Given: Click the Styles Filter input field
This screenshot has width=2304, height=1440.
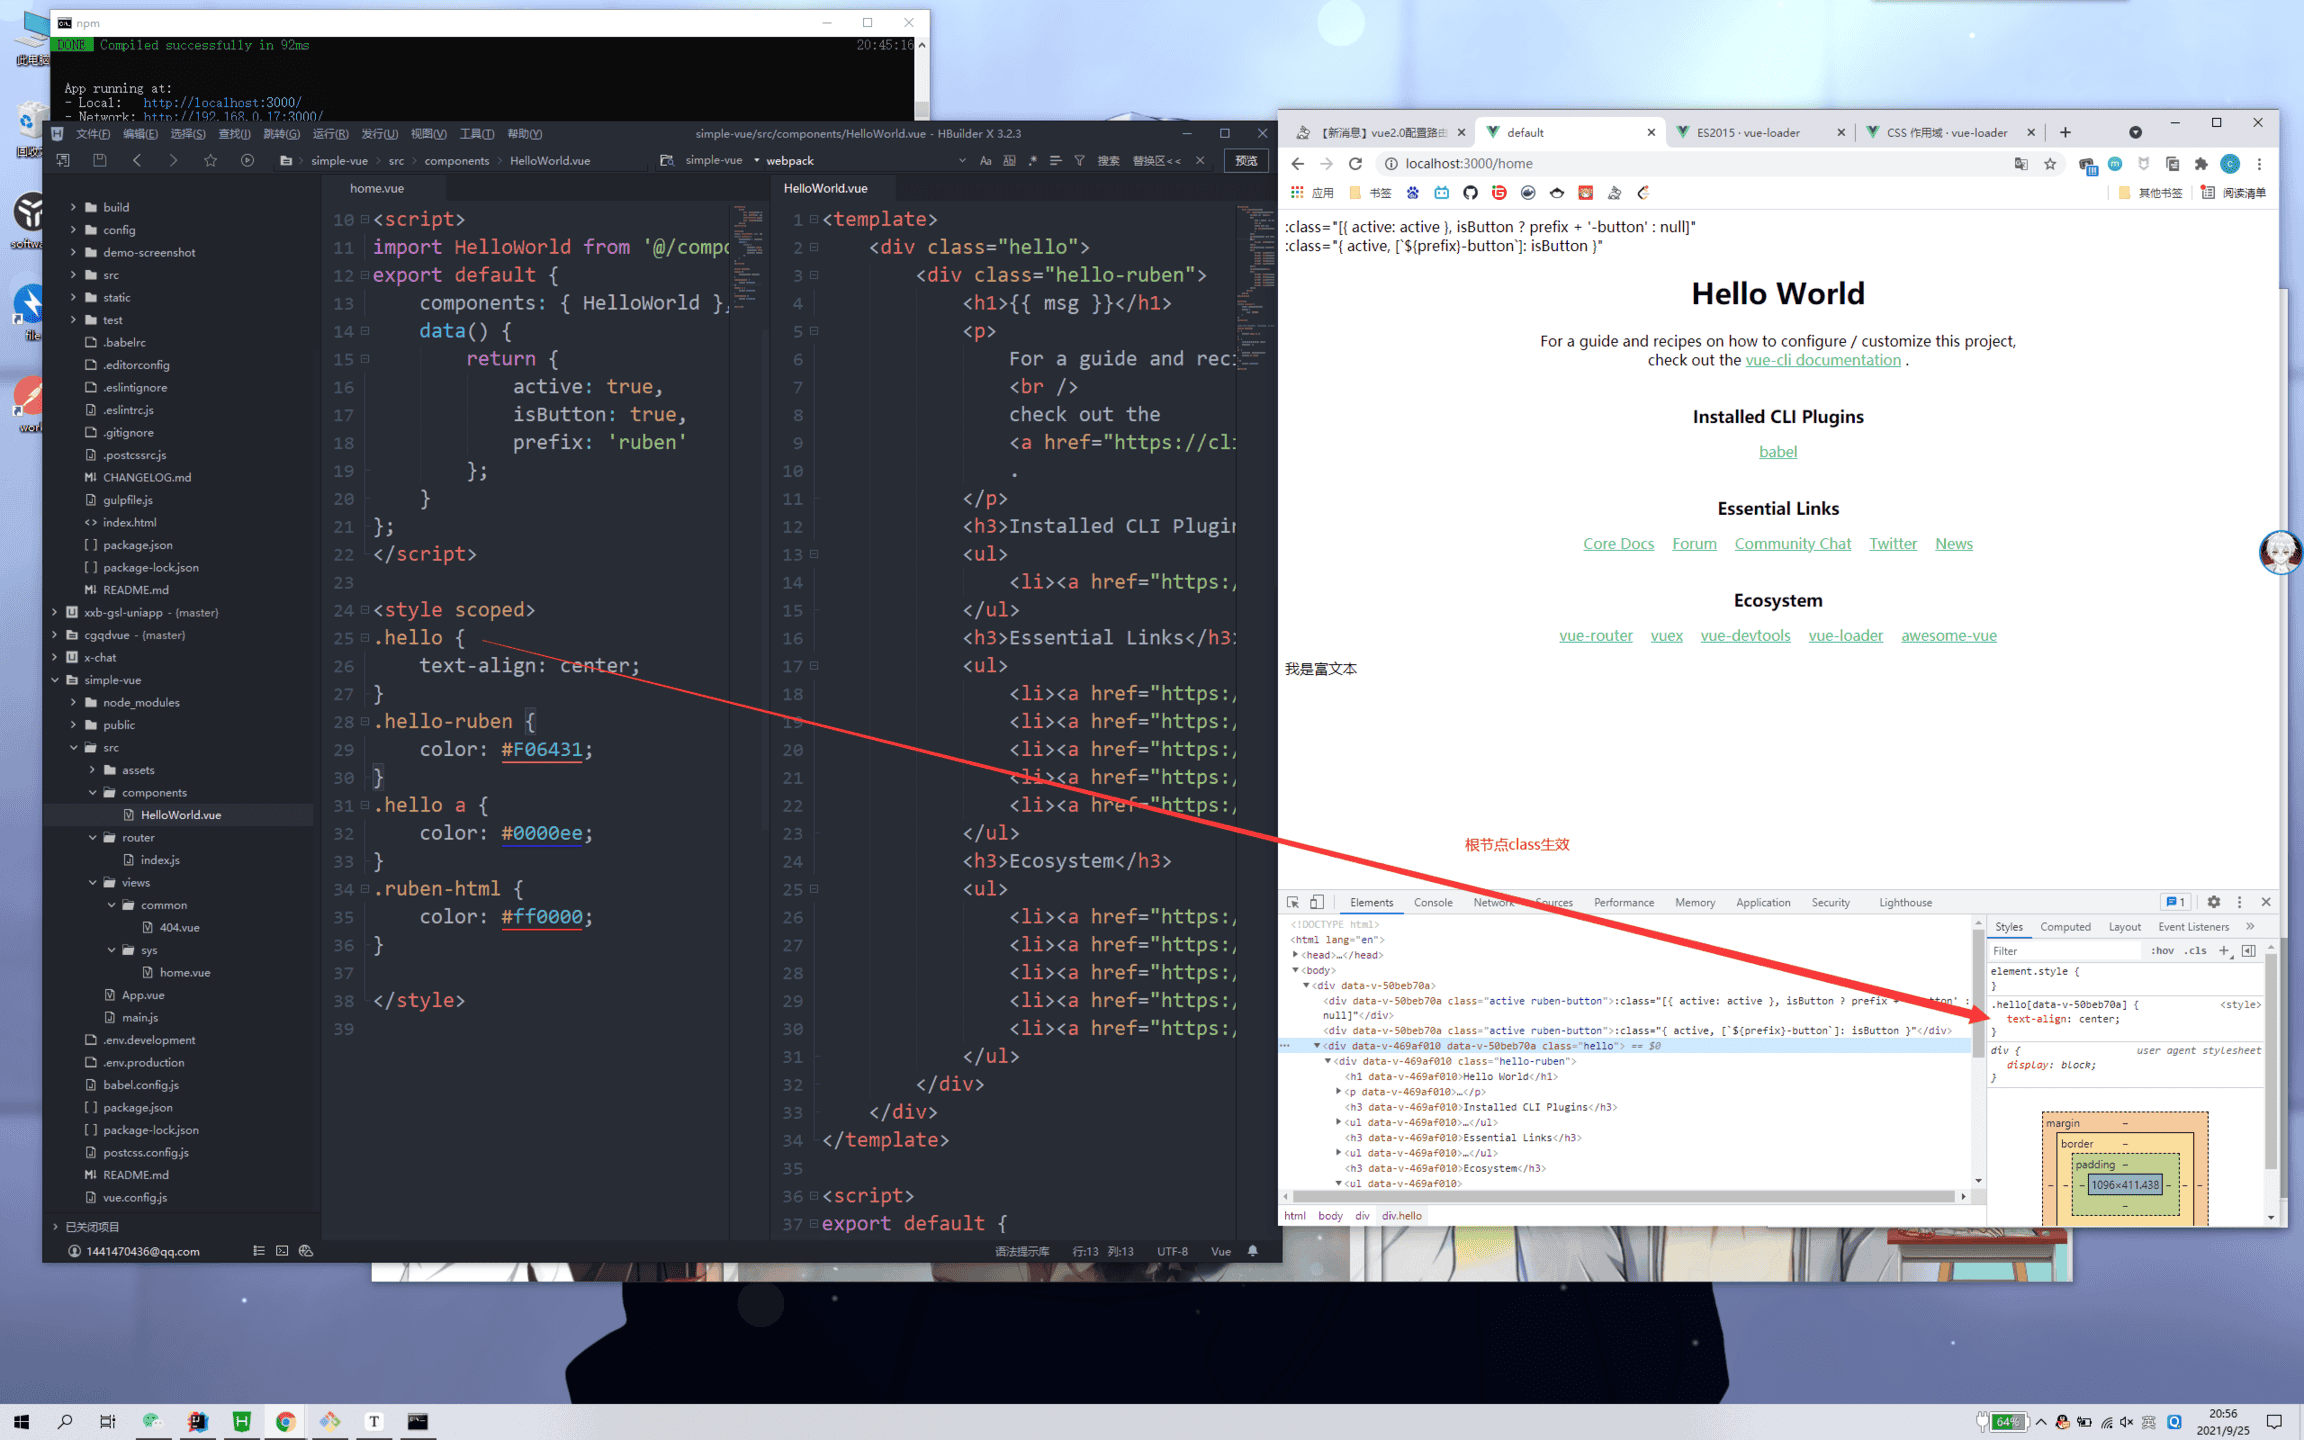Looking at the screenshot, I should pos(2060,951).
